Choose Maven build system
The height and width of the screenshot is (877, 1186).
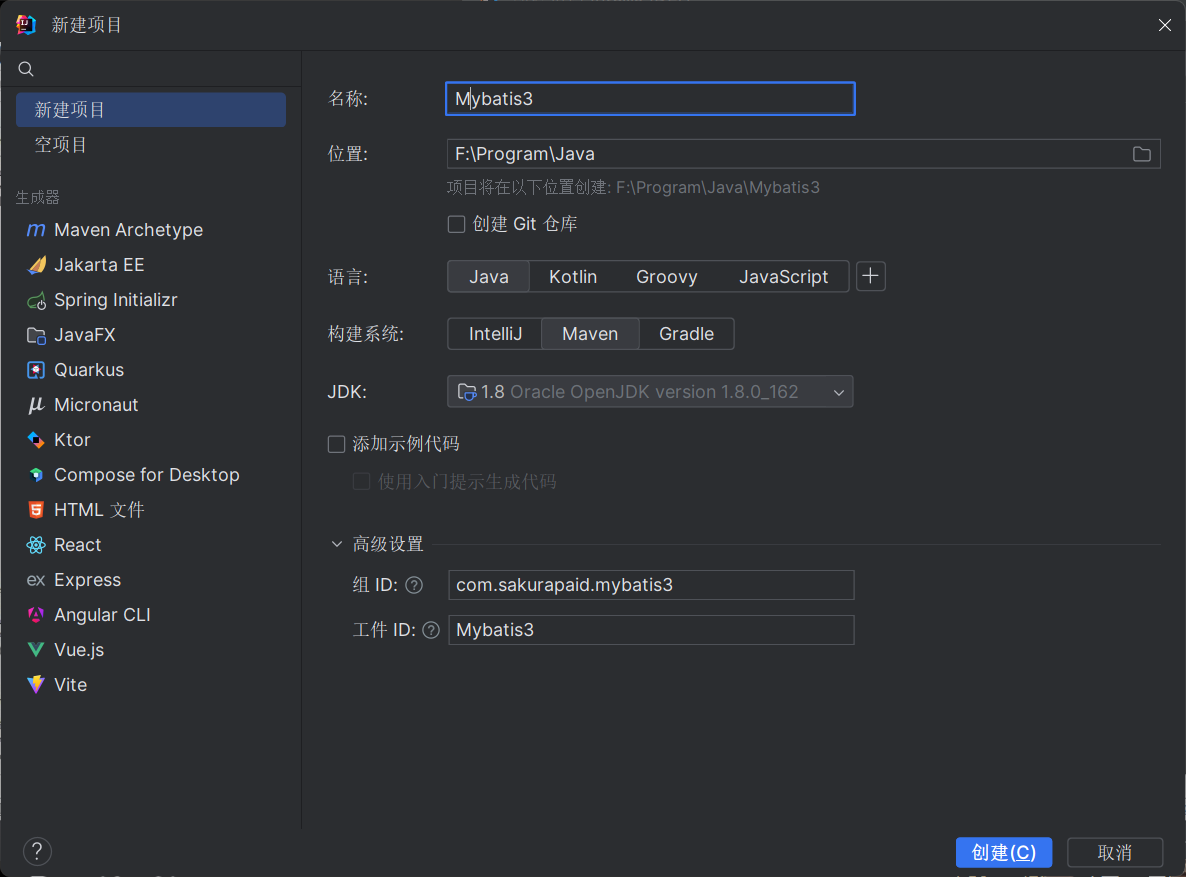(590, 334)
